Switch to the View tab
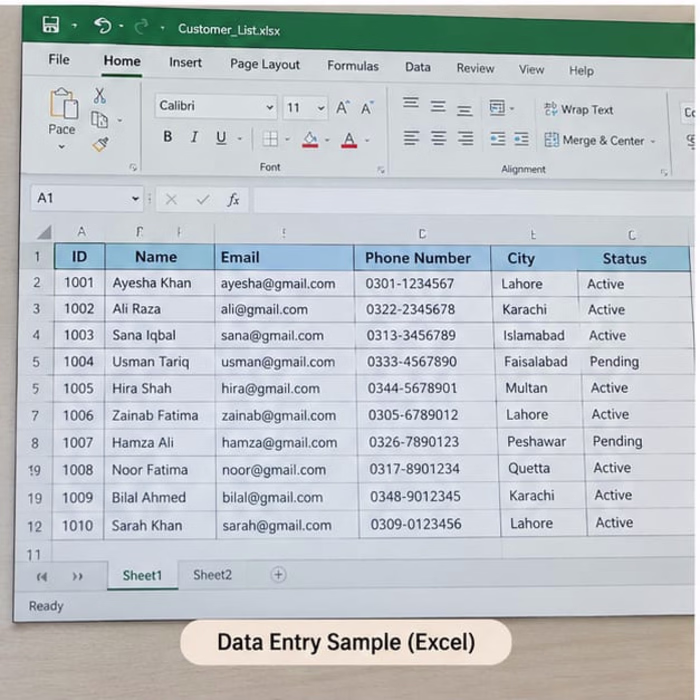Viewport: 700px width, 700px height. click(x=531, y=70)
